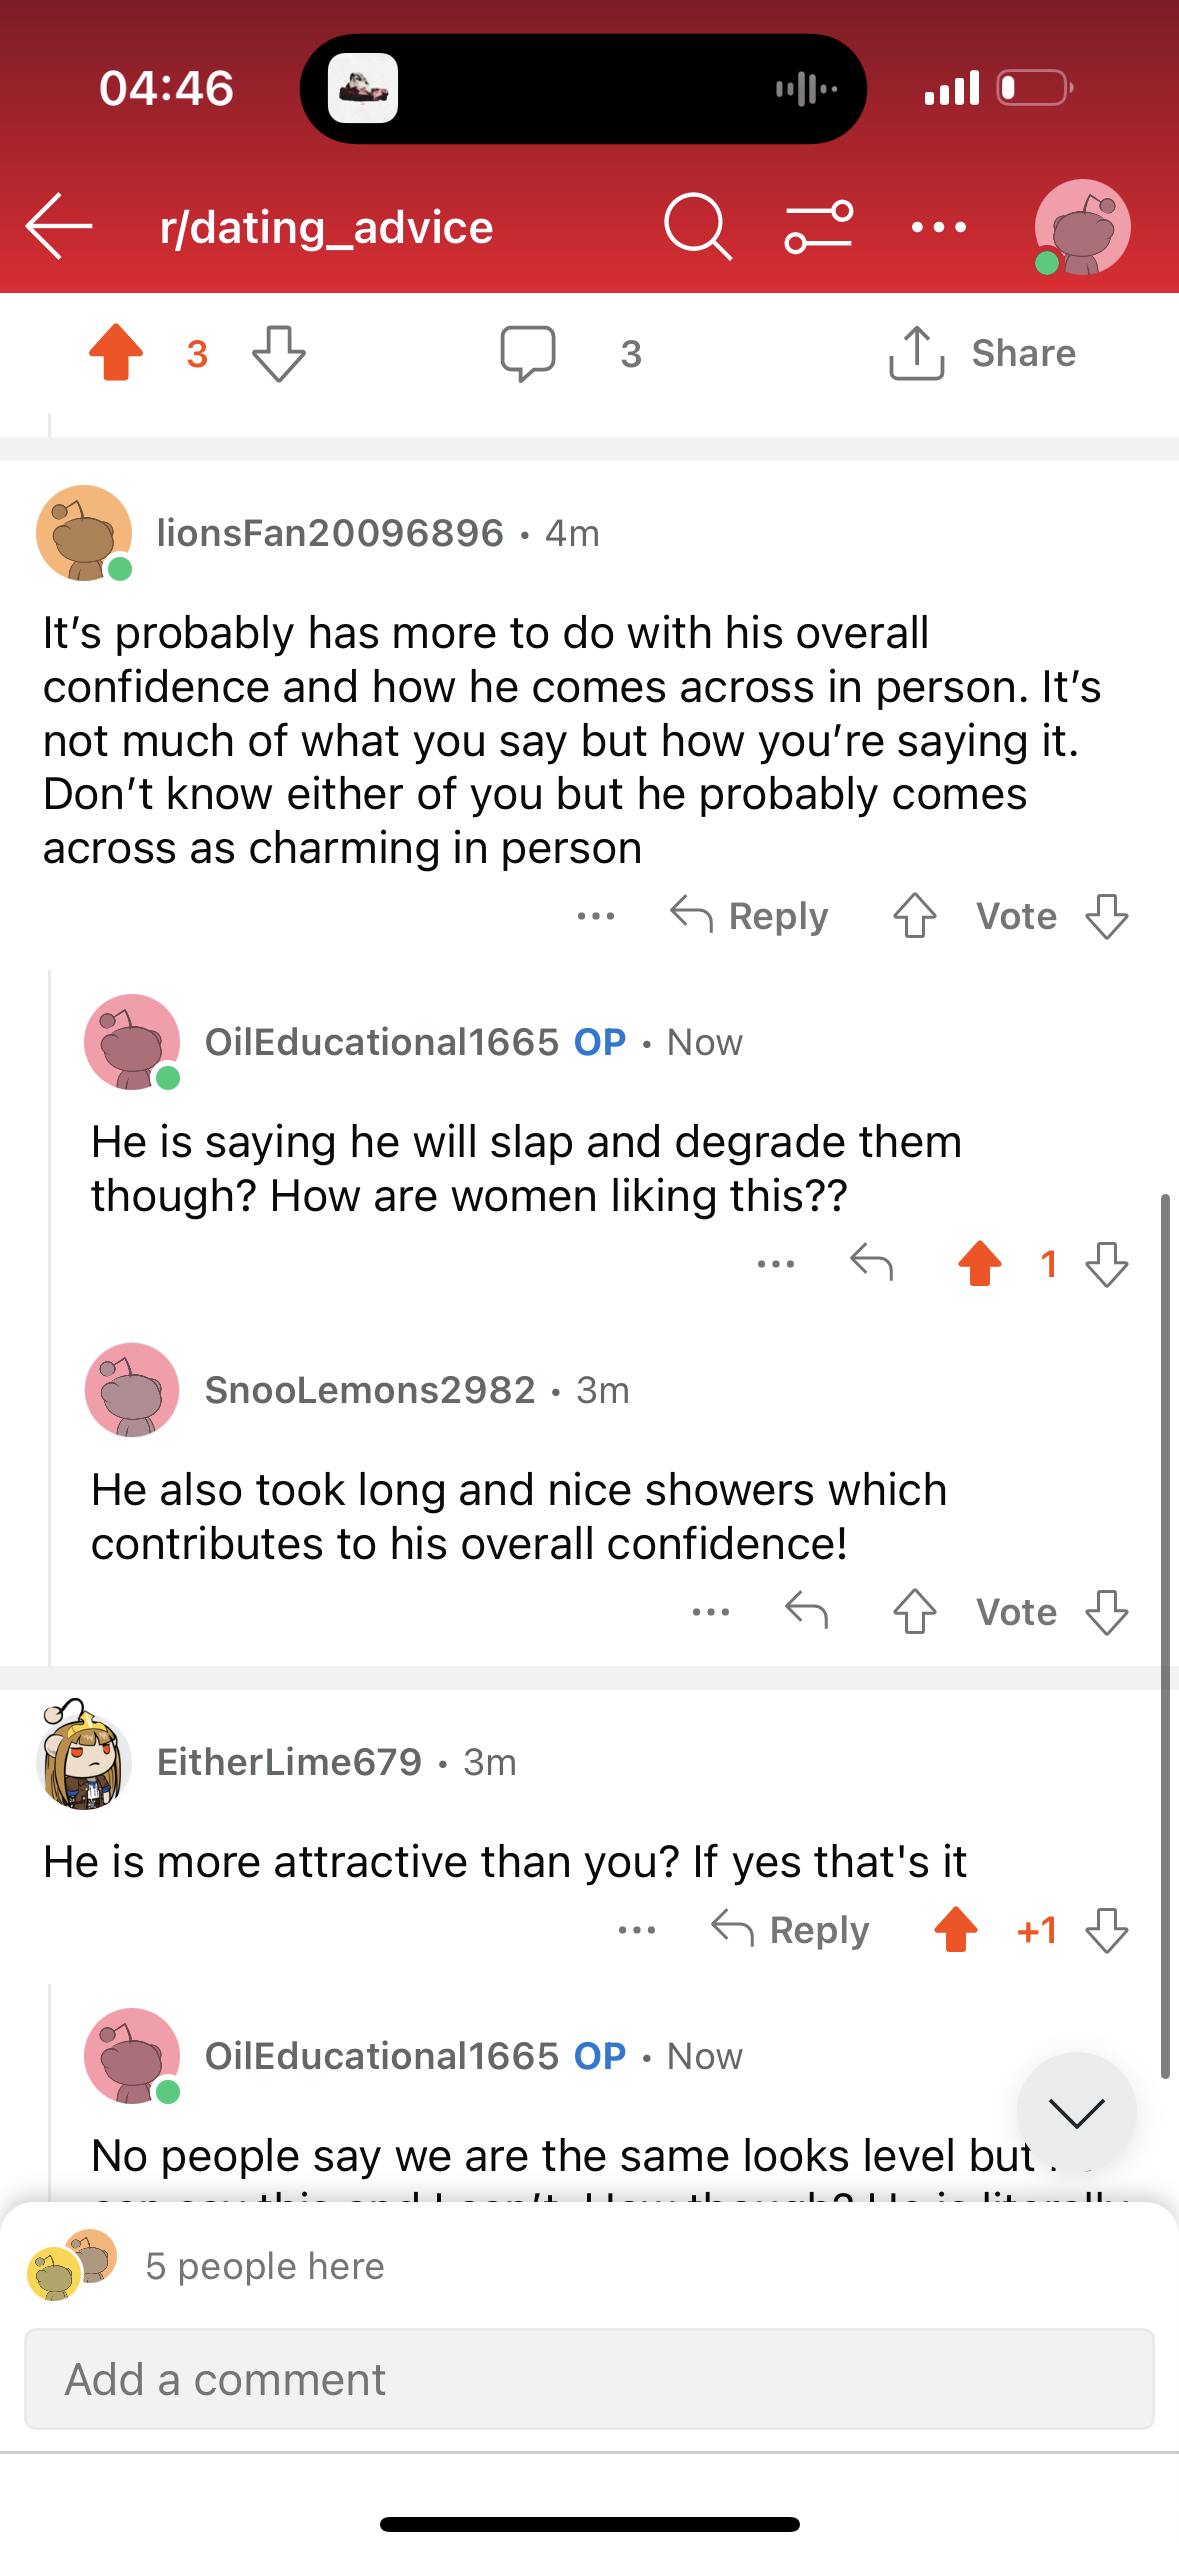Open your profile avatar in header
The height and width of the screenshot is (2556, 1179).
[x=1082, y=227]
